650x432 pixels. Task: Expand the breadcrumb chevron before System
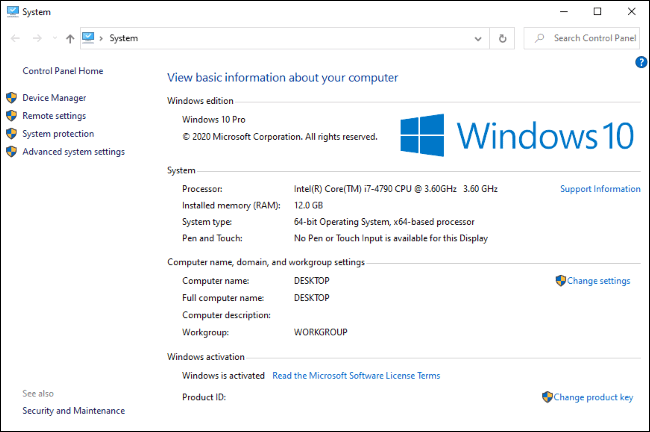(101, 39)
